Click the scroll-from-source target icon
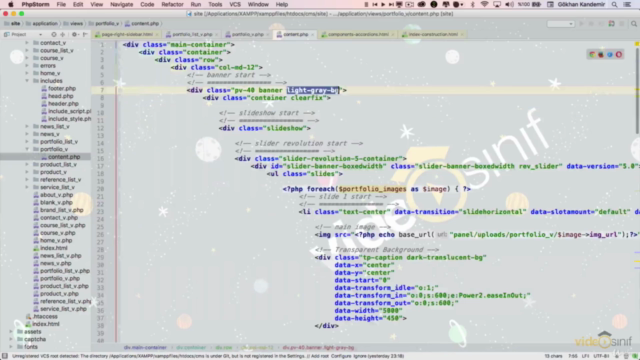 coord(54,34)
